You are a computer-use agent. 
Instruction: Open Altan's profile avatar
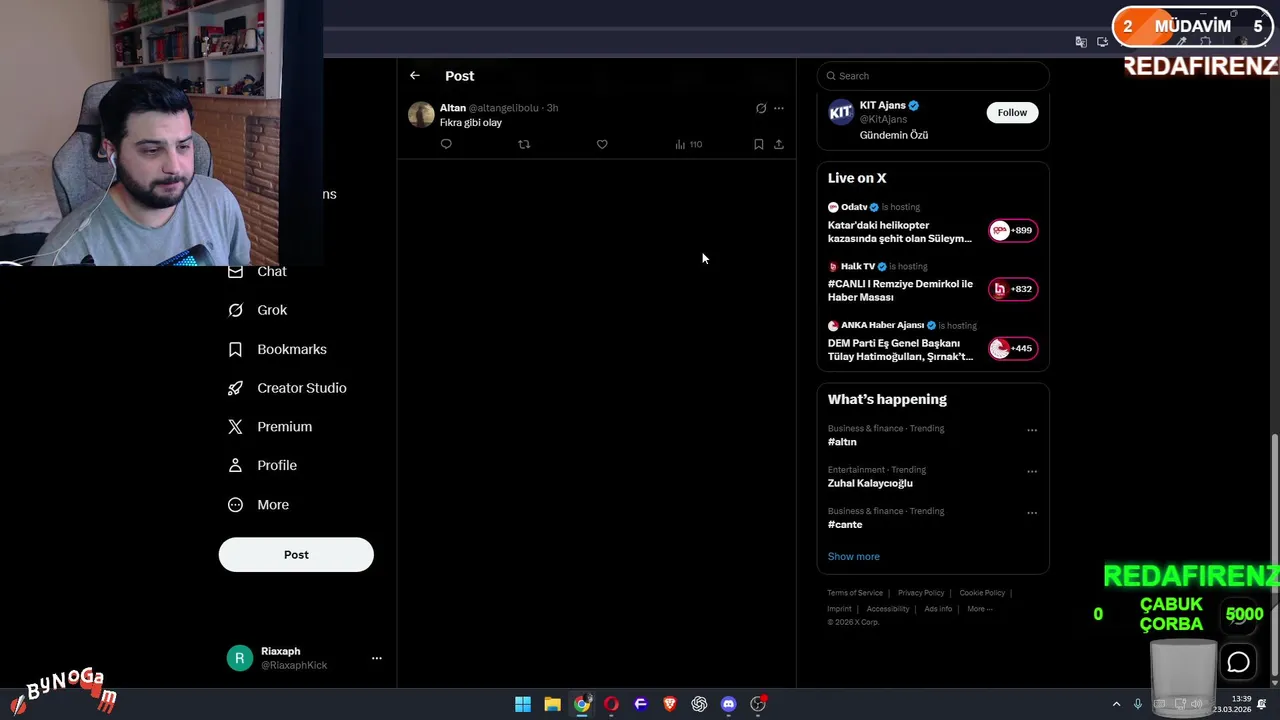[421, 114]
